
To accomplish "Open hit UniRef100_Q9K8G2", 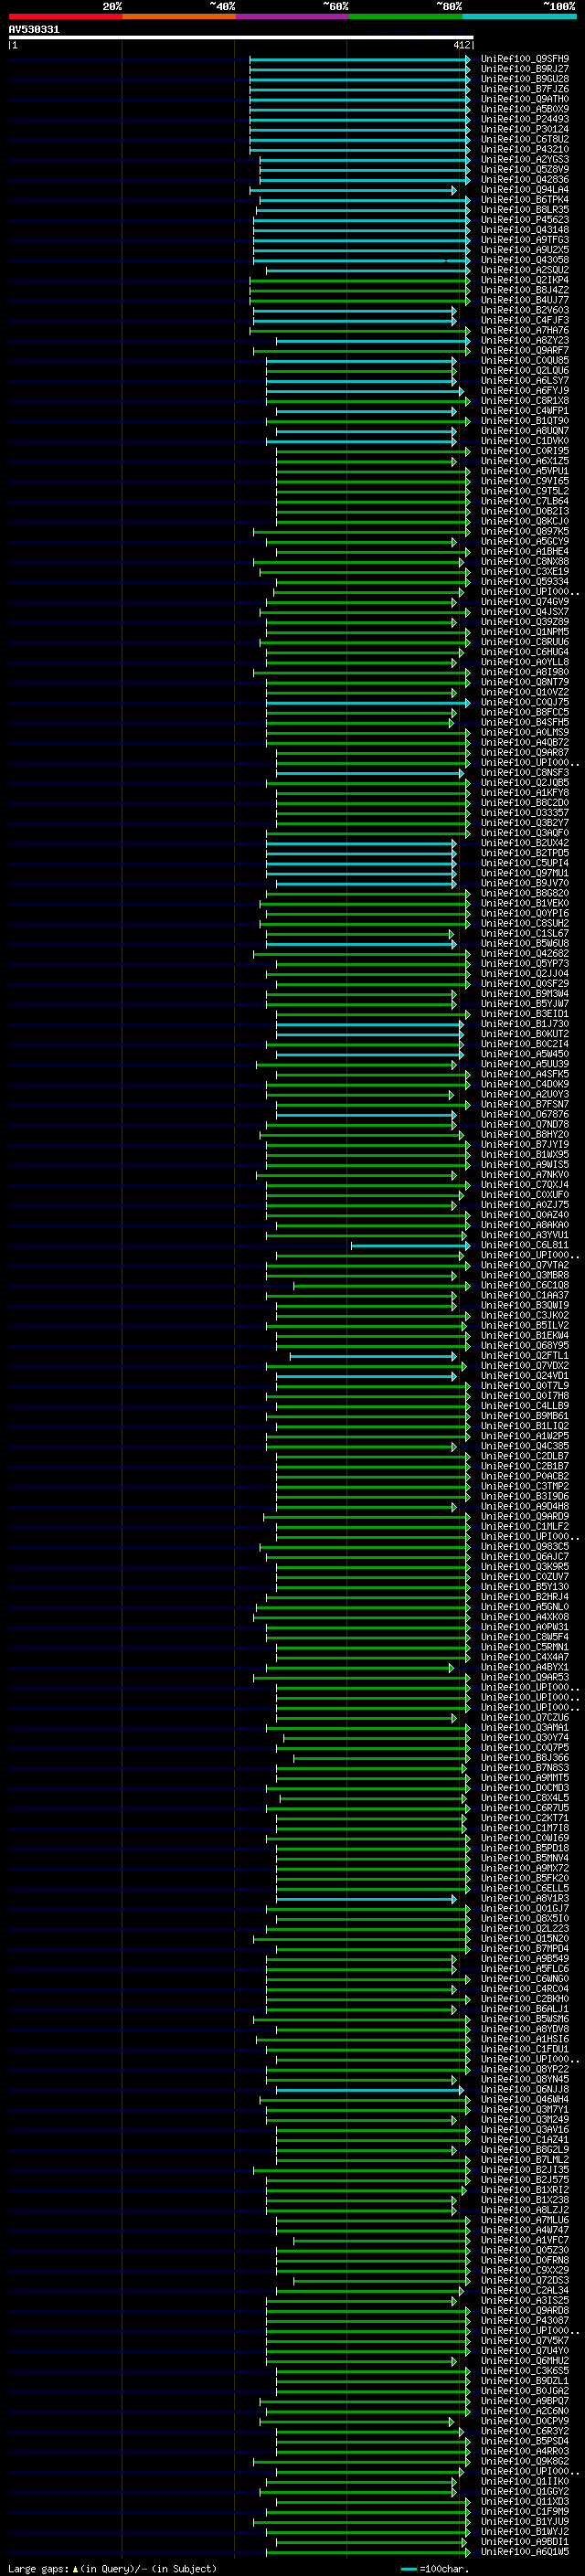I will coord(524,2461).
